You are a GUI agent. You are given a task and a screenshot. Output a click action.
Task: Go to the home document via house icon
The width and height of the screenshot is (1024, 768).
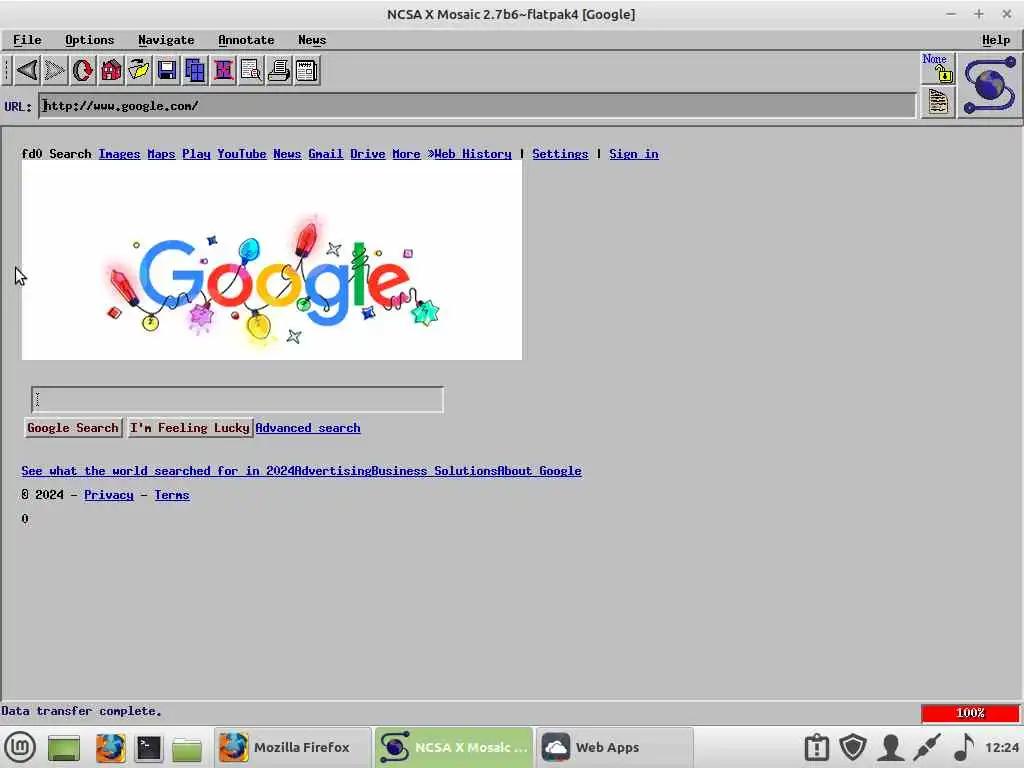[111, 70]
